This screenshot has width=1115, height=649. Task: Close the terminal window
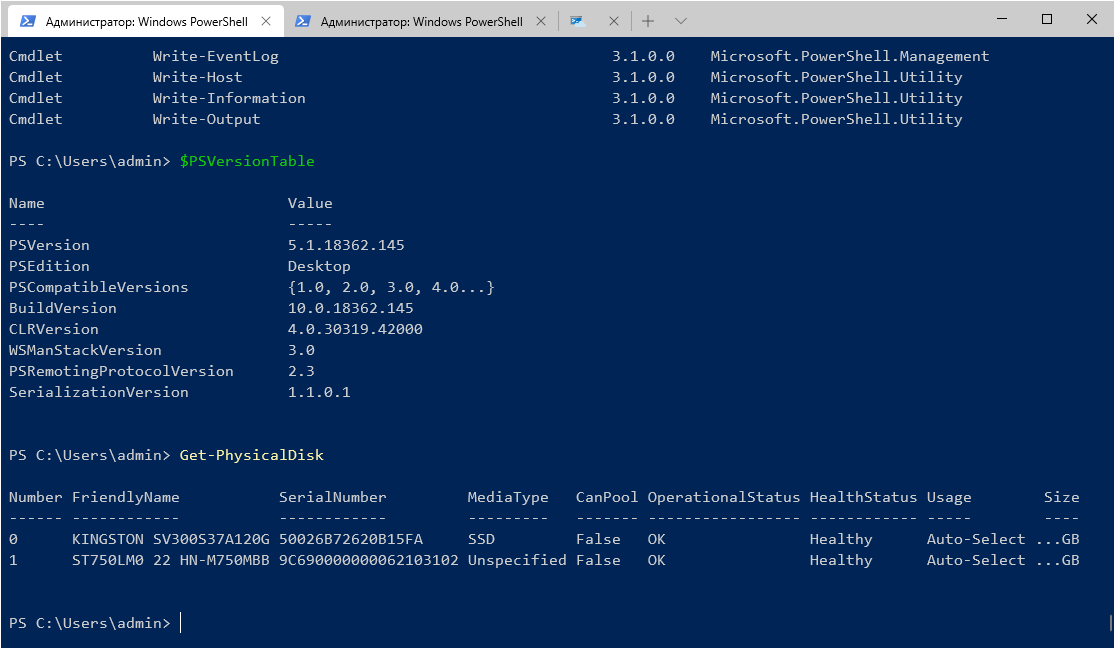[x=1091, y=19]
